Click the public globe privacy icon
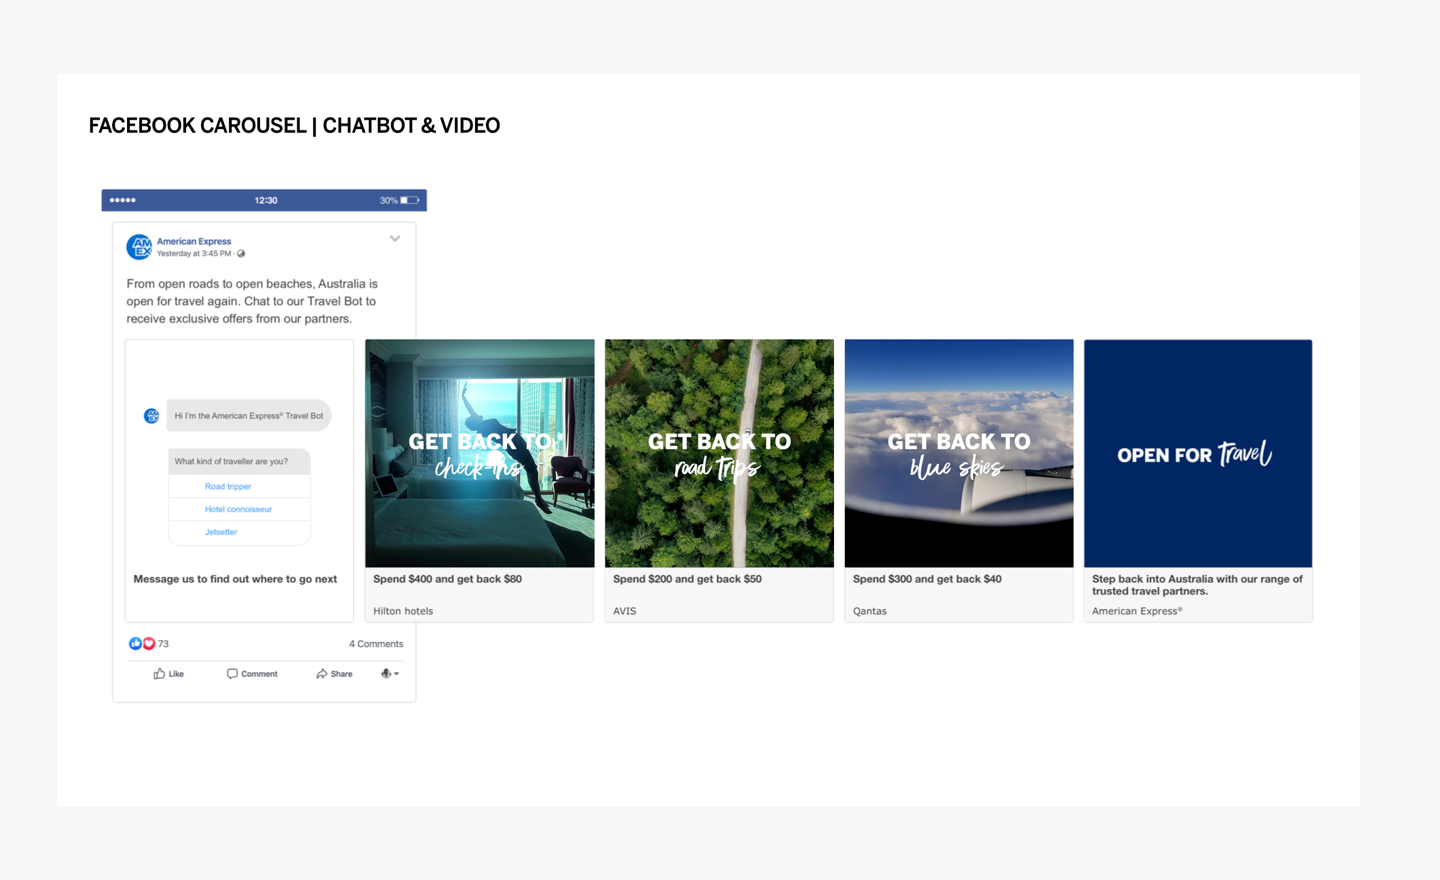The image size is (1440, 880). tap(241, 254)
